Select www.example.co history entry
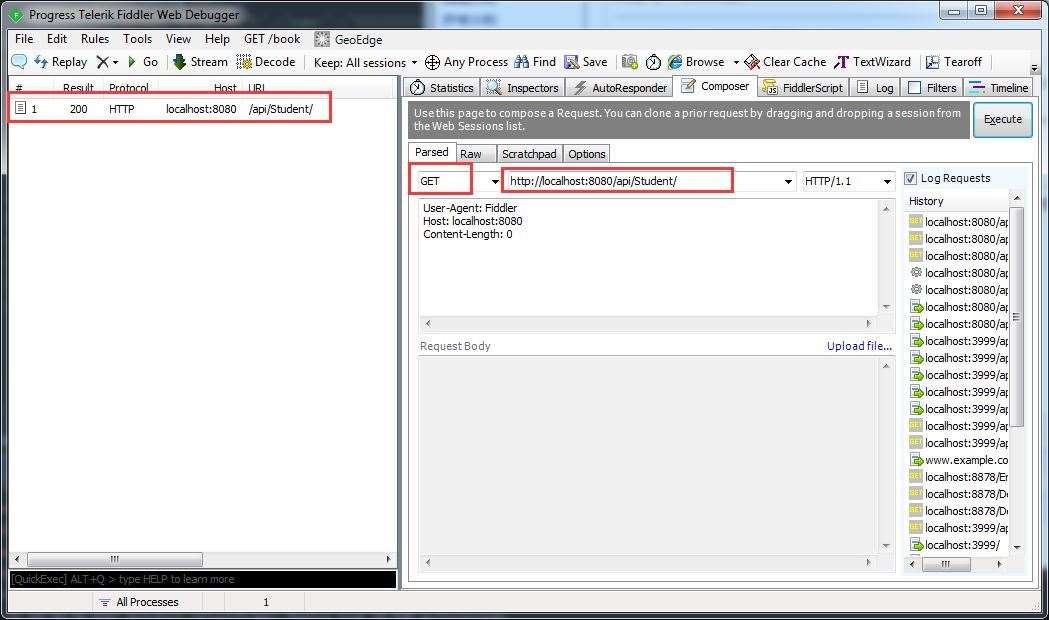Viewport: 1049px width, 620px height. point(958,460)
